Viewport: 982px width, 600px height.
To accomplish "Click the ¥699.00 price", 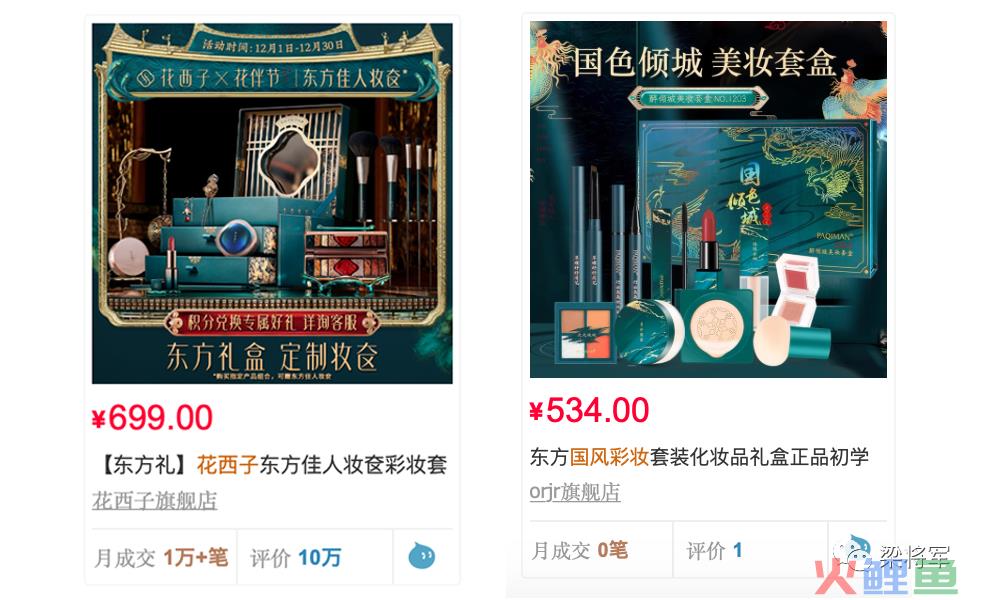I will [x=152, y=418].
